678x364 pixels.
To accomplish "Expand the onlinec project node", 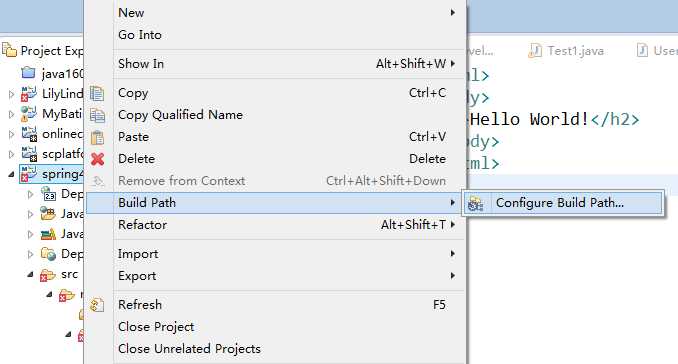I will pyautogui.click(x=12, y=134).
